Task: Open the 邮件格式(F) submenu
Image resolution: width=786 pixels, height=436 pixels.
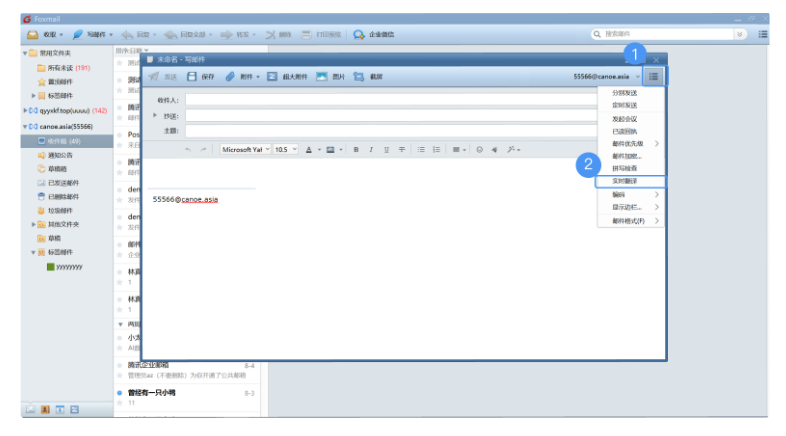Action: pos(631,221)
